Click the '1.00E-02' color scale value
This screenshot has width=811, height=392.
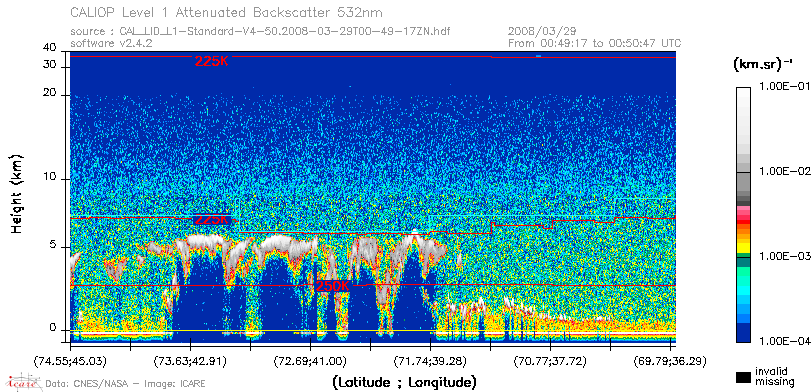click(784, 172)
